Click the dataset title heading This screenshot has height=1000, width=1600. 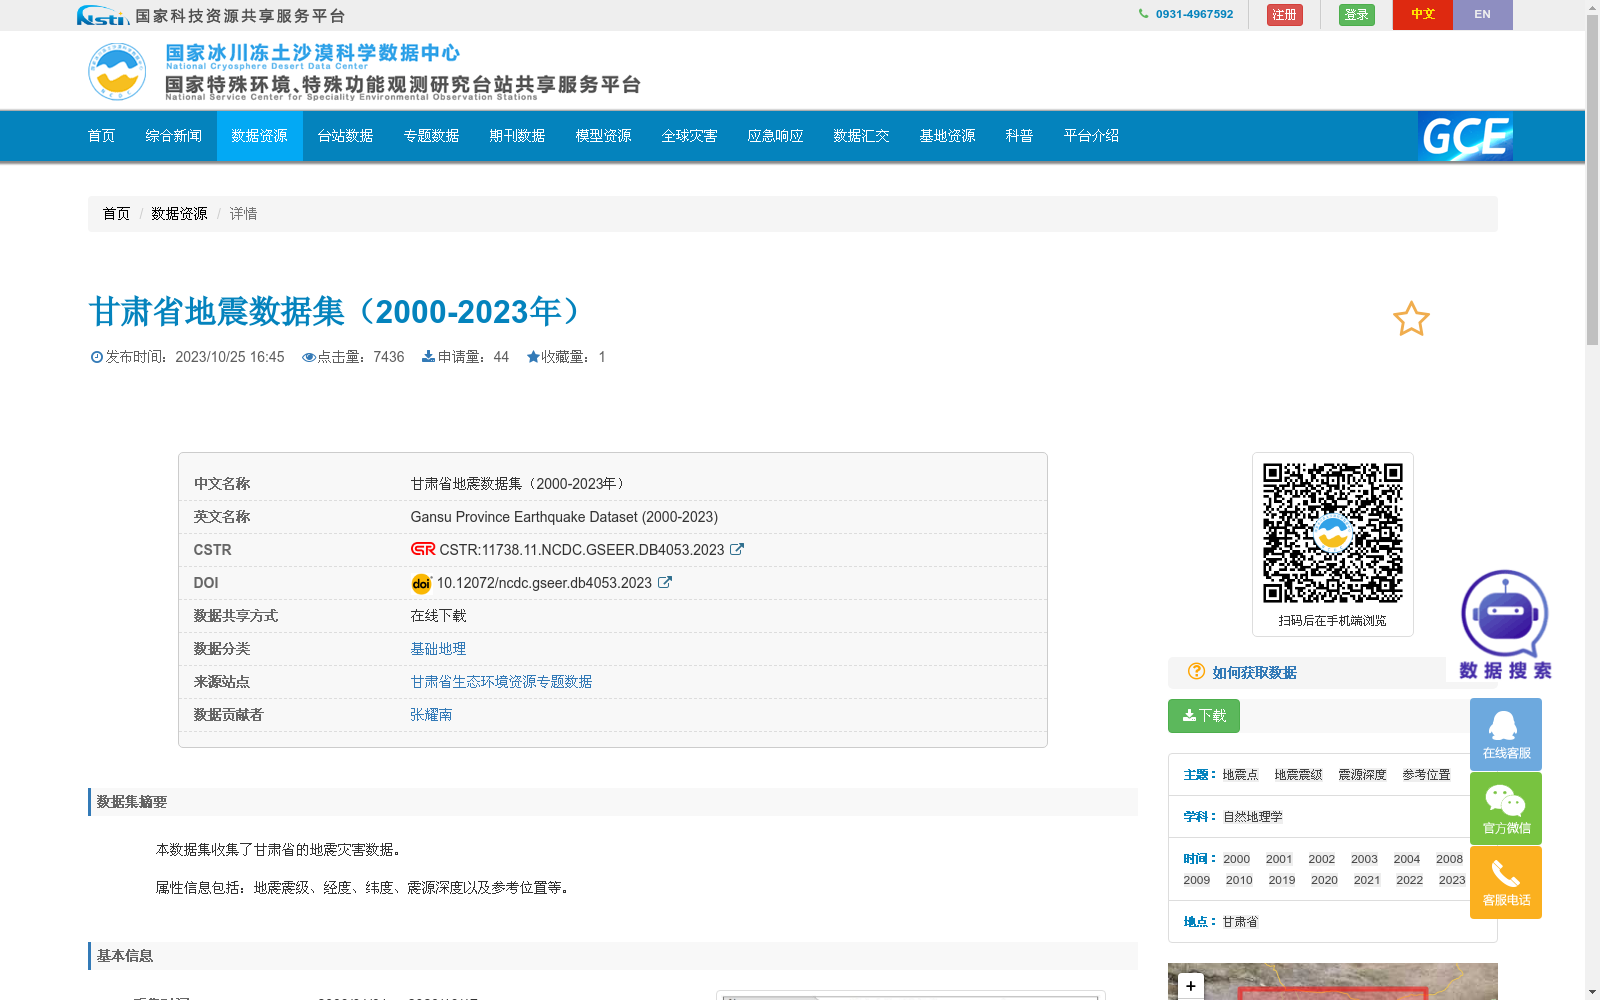click(338, 312)
